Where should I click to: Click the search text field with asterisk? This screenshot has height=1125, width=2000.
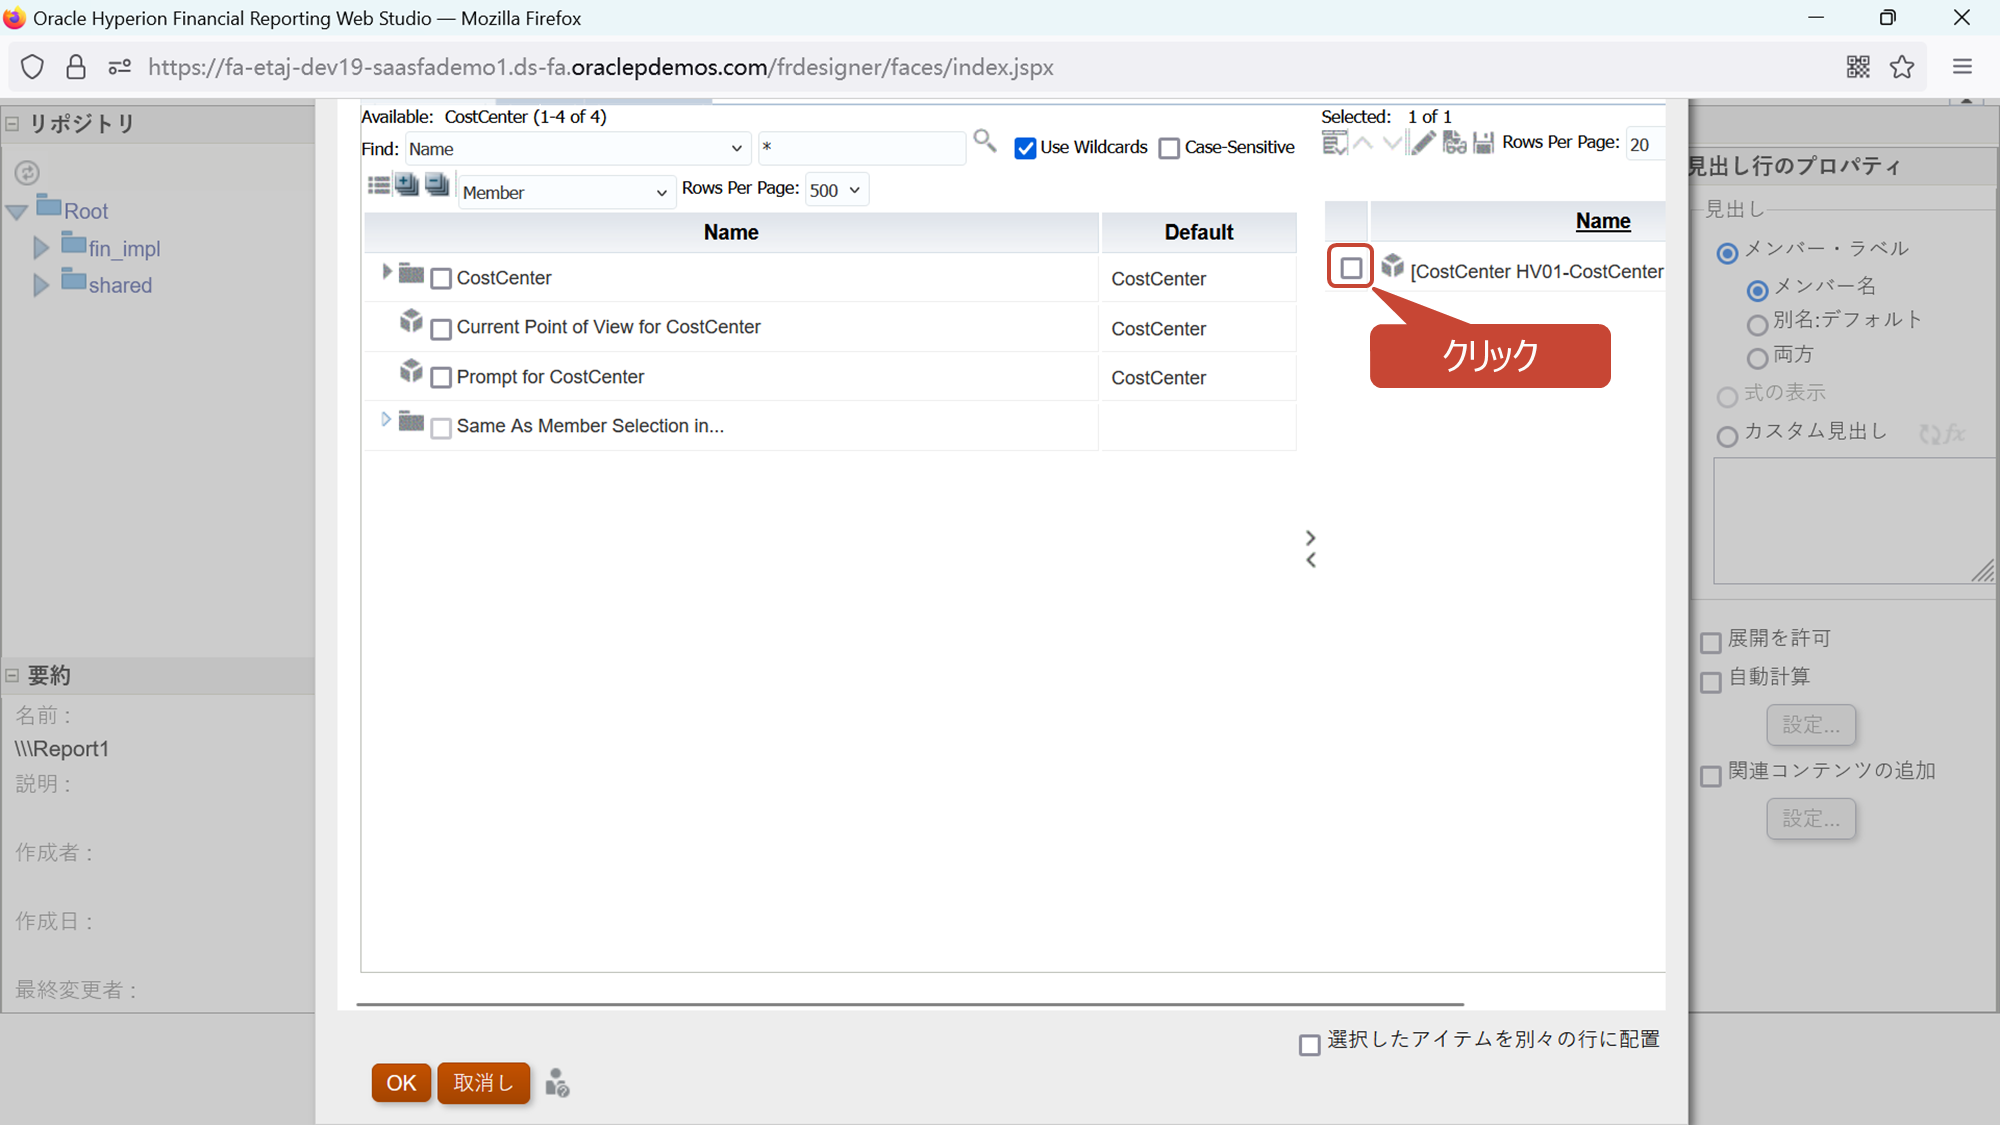pyautogui.click(x=860, y=148)
